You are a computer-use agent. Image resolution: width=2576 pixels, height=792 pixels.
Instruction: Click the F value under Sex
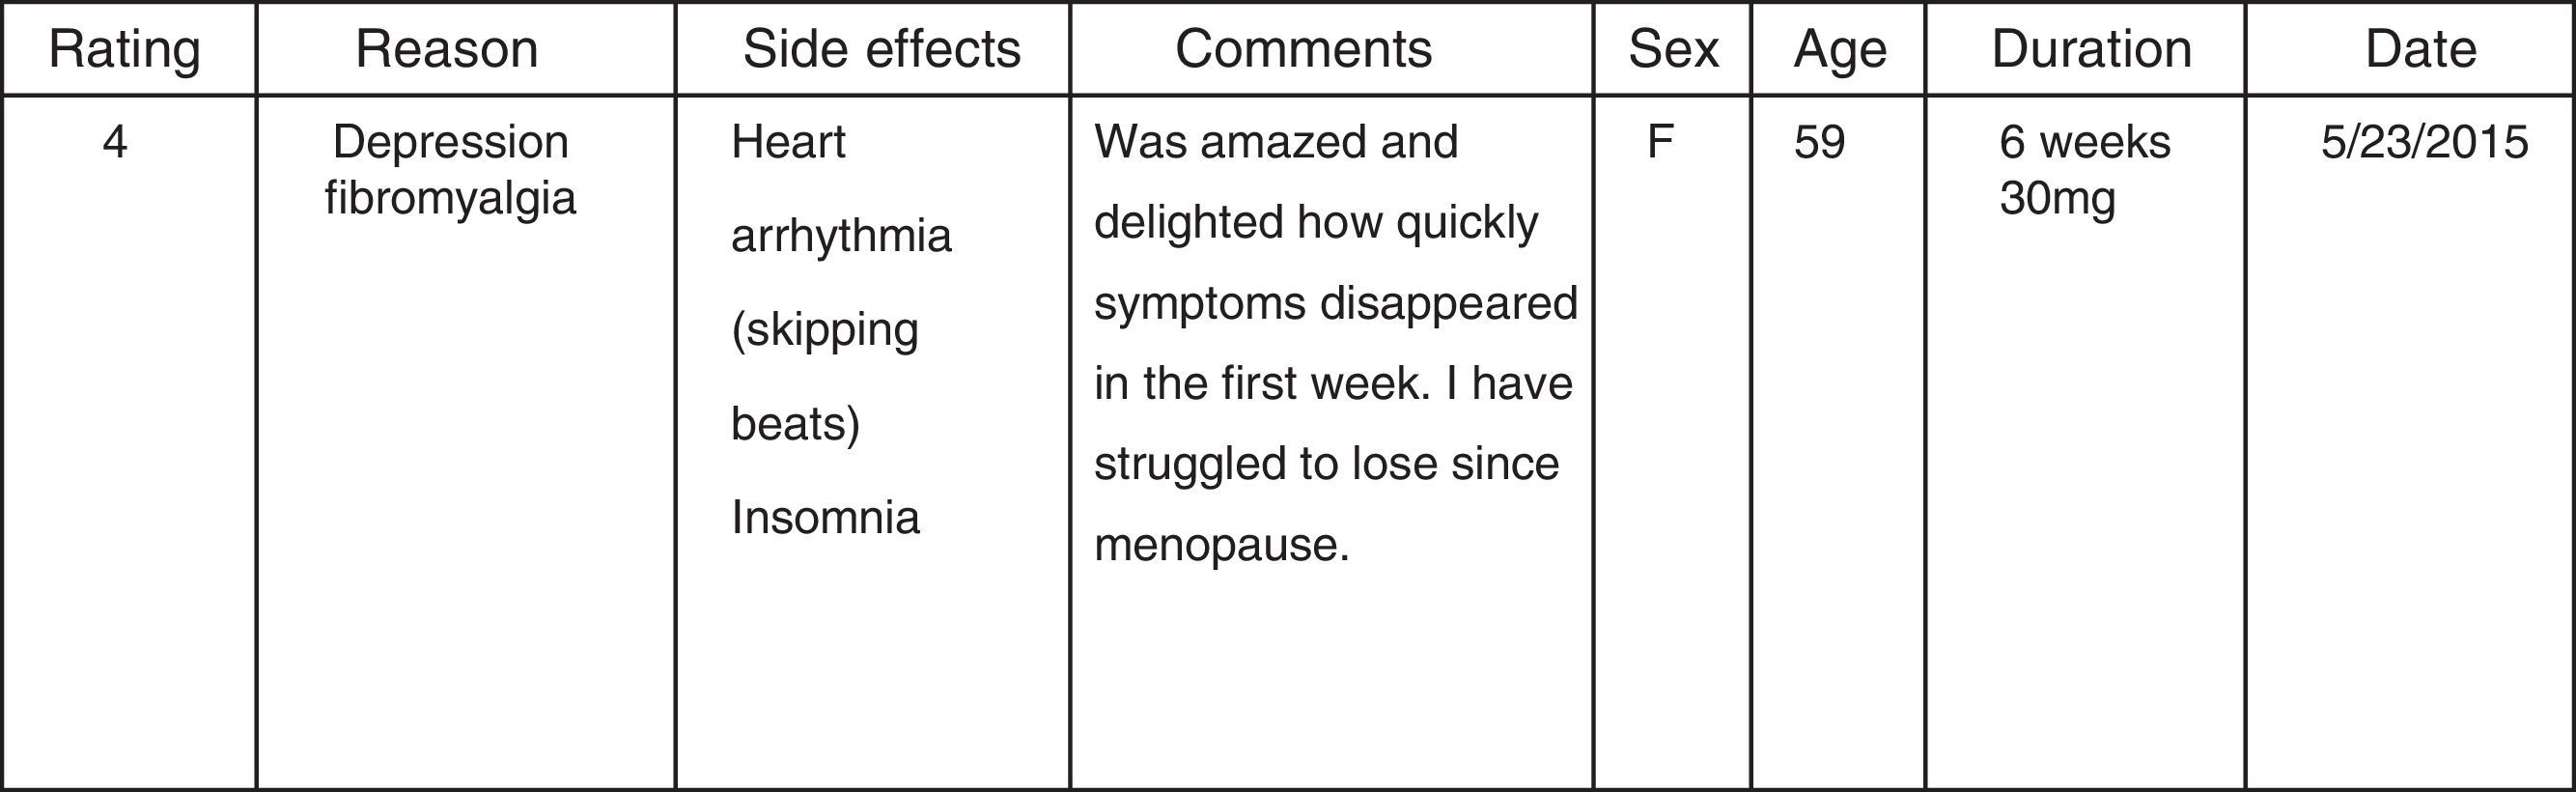click(1660, 142)
